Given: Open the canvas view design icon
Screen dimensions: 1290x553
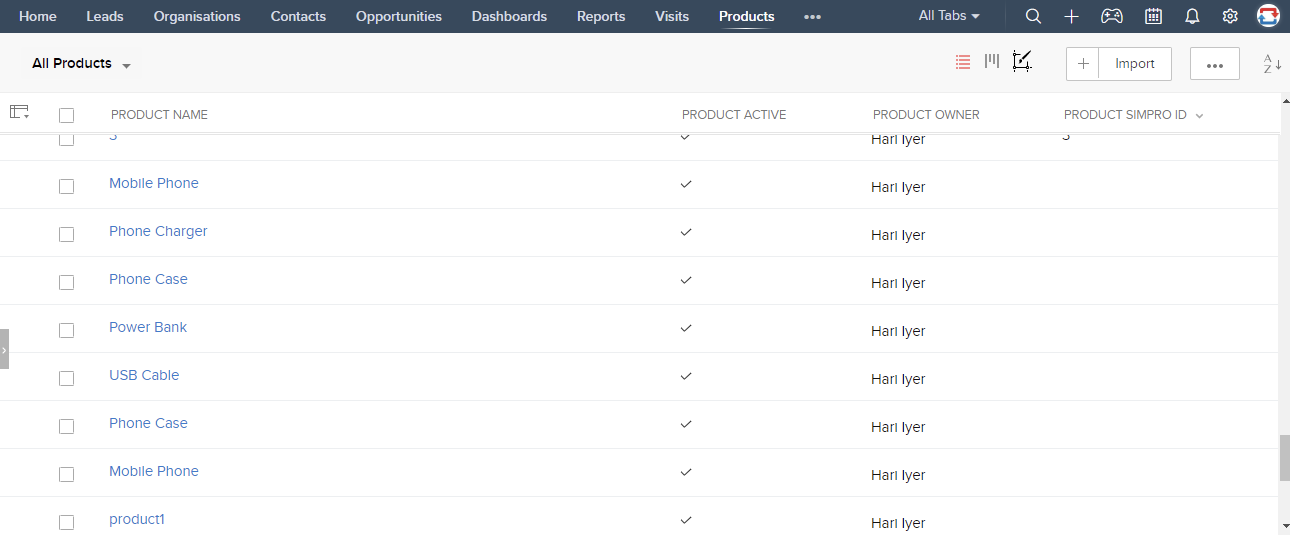Looking at the screenshot, I should point(1021,61).
